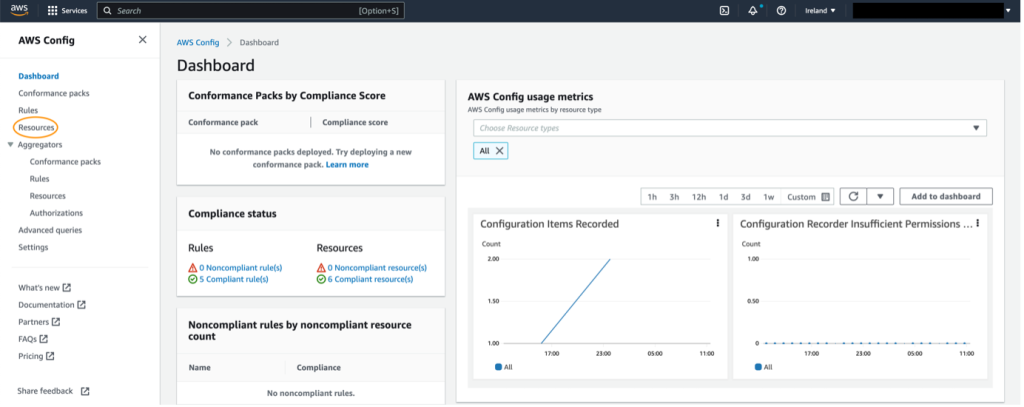The image size is (1024, 407).
Task: Open top-level Rules in sidebar
Action: pyautogui.click(x=28, y=110)
